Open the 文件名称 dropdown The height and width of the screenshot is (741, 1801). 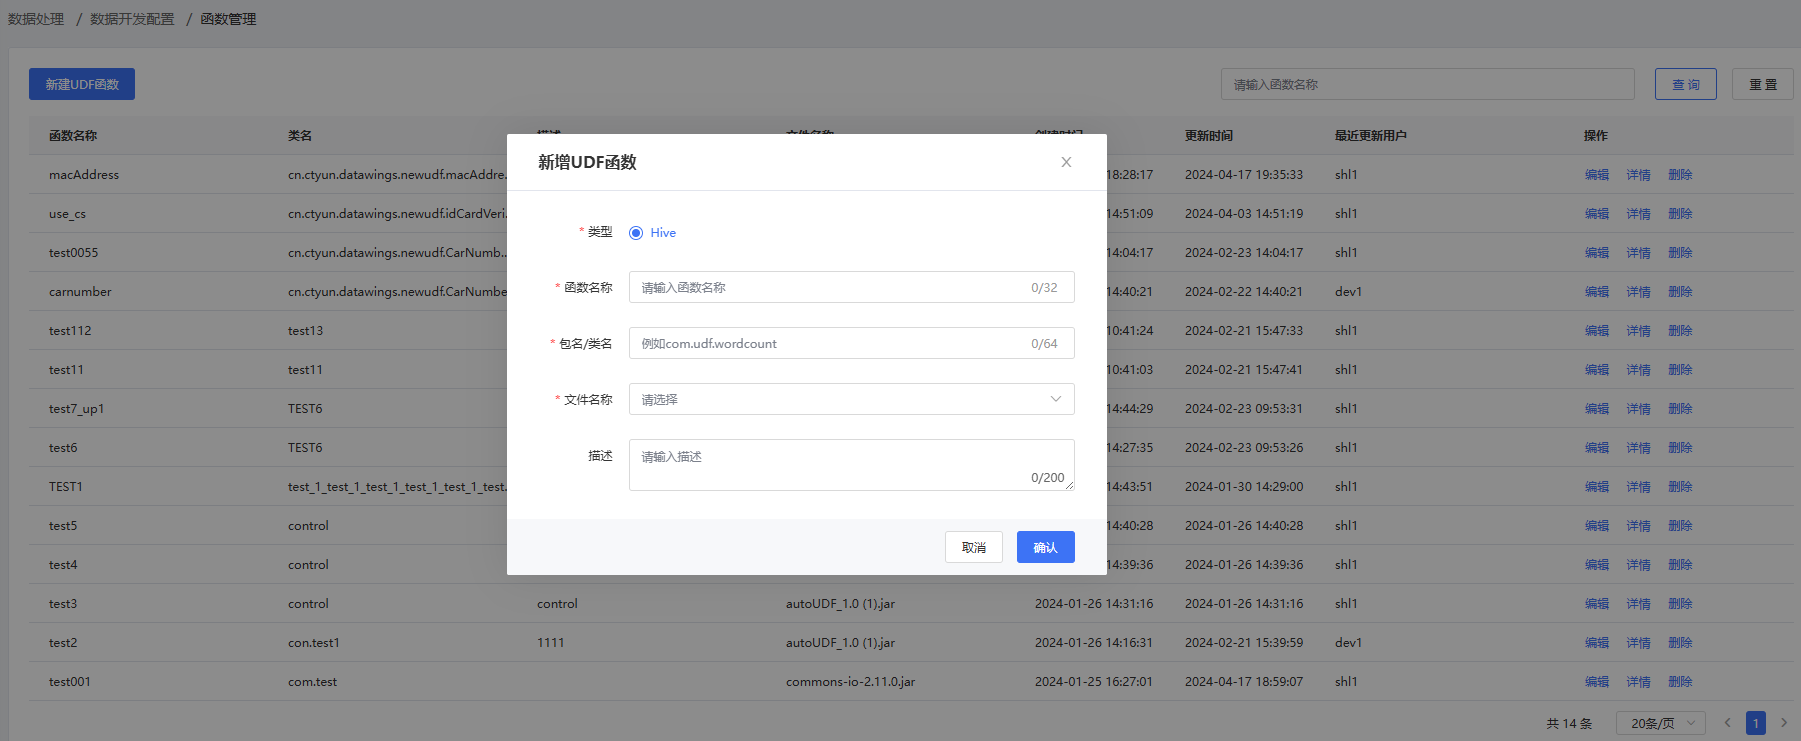tap(851, 399)
